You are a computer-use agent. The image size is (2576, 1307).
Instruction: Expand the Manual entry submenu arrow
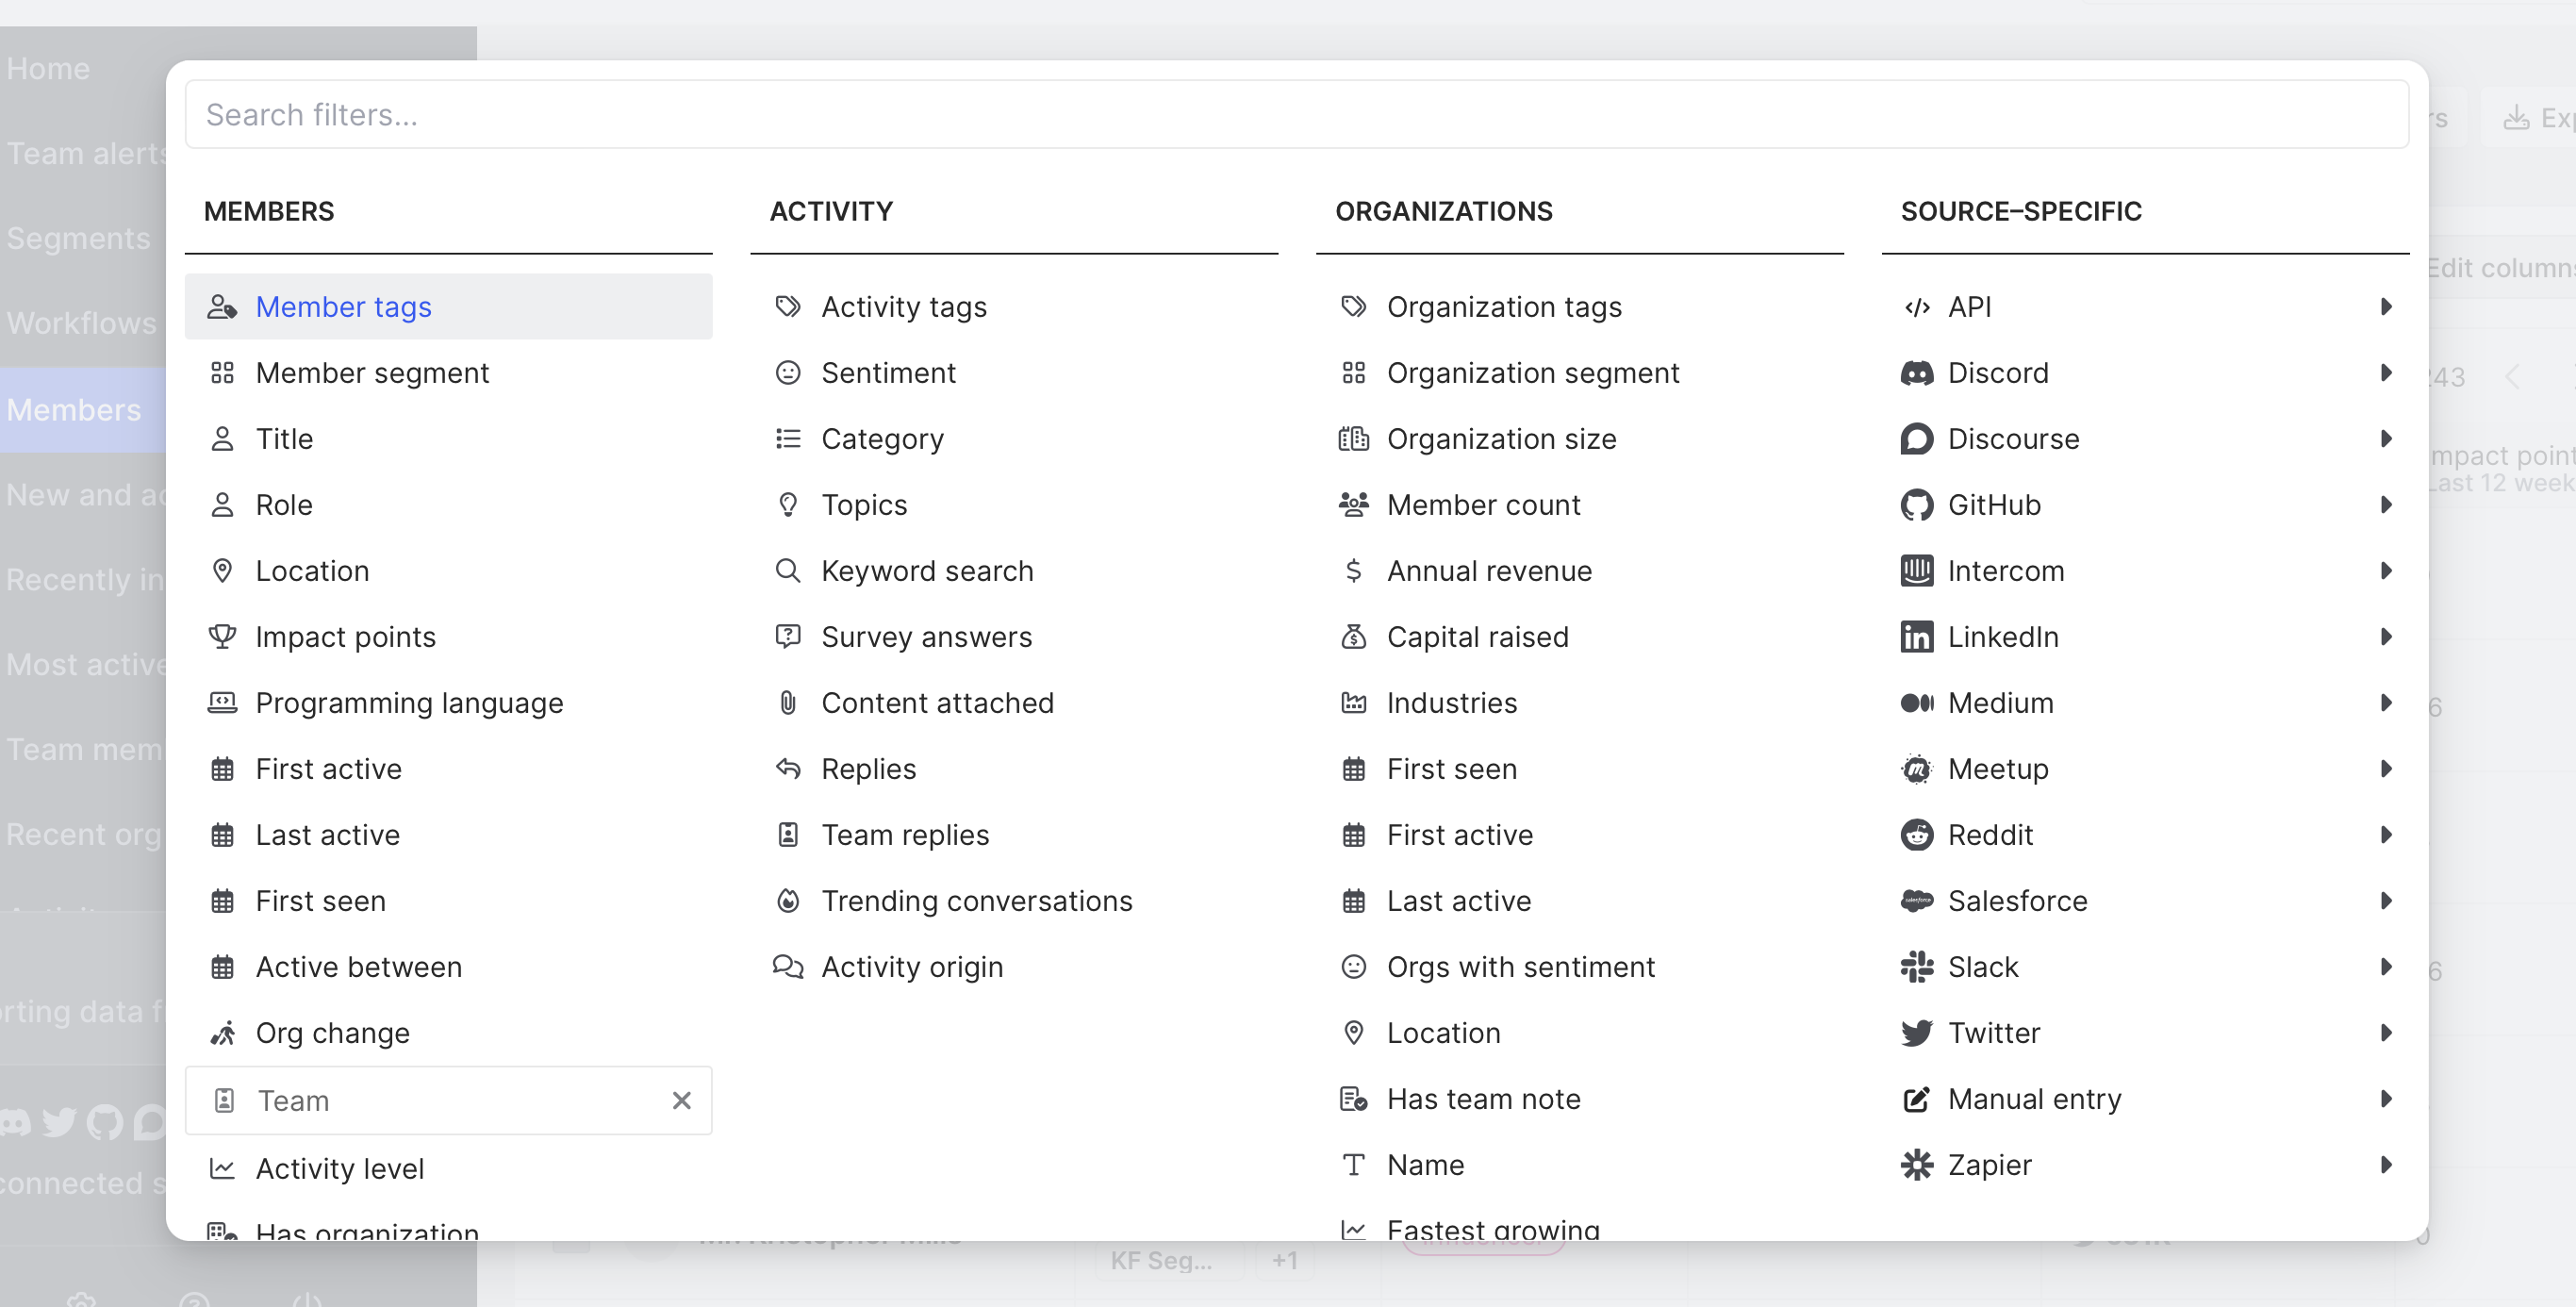coord(2386,1099)
